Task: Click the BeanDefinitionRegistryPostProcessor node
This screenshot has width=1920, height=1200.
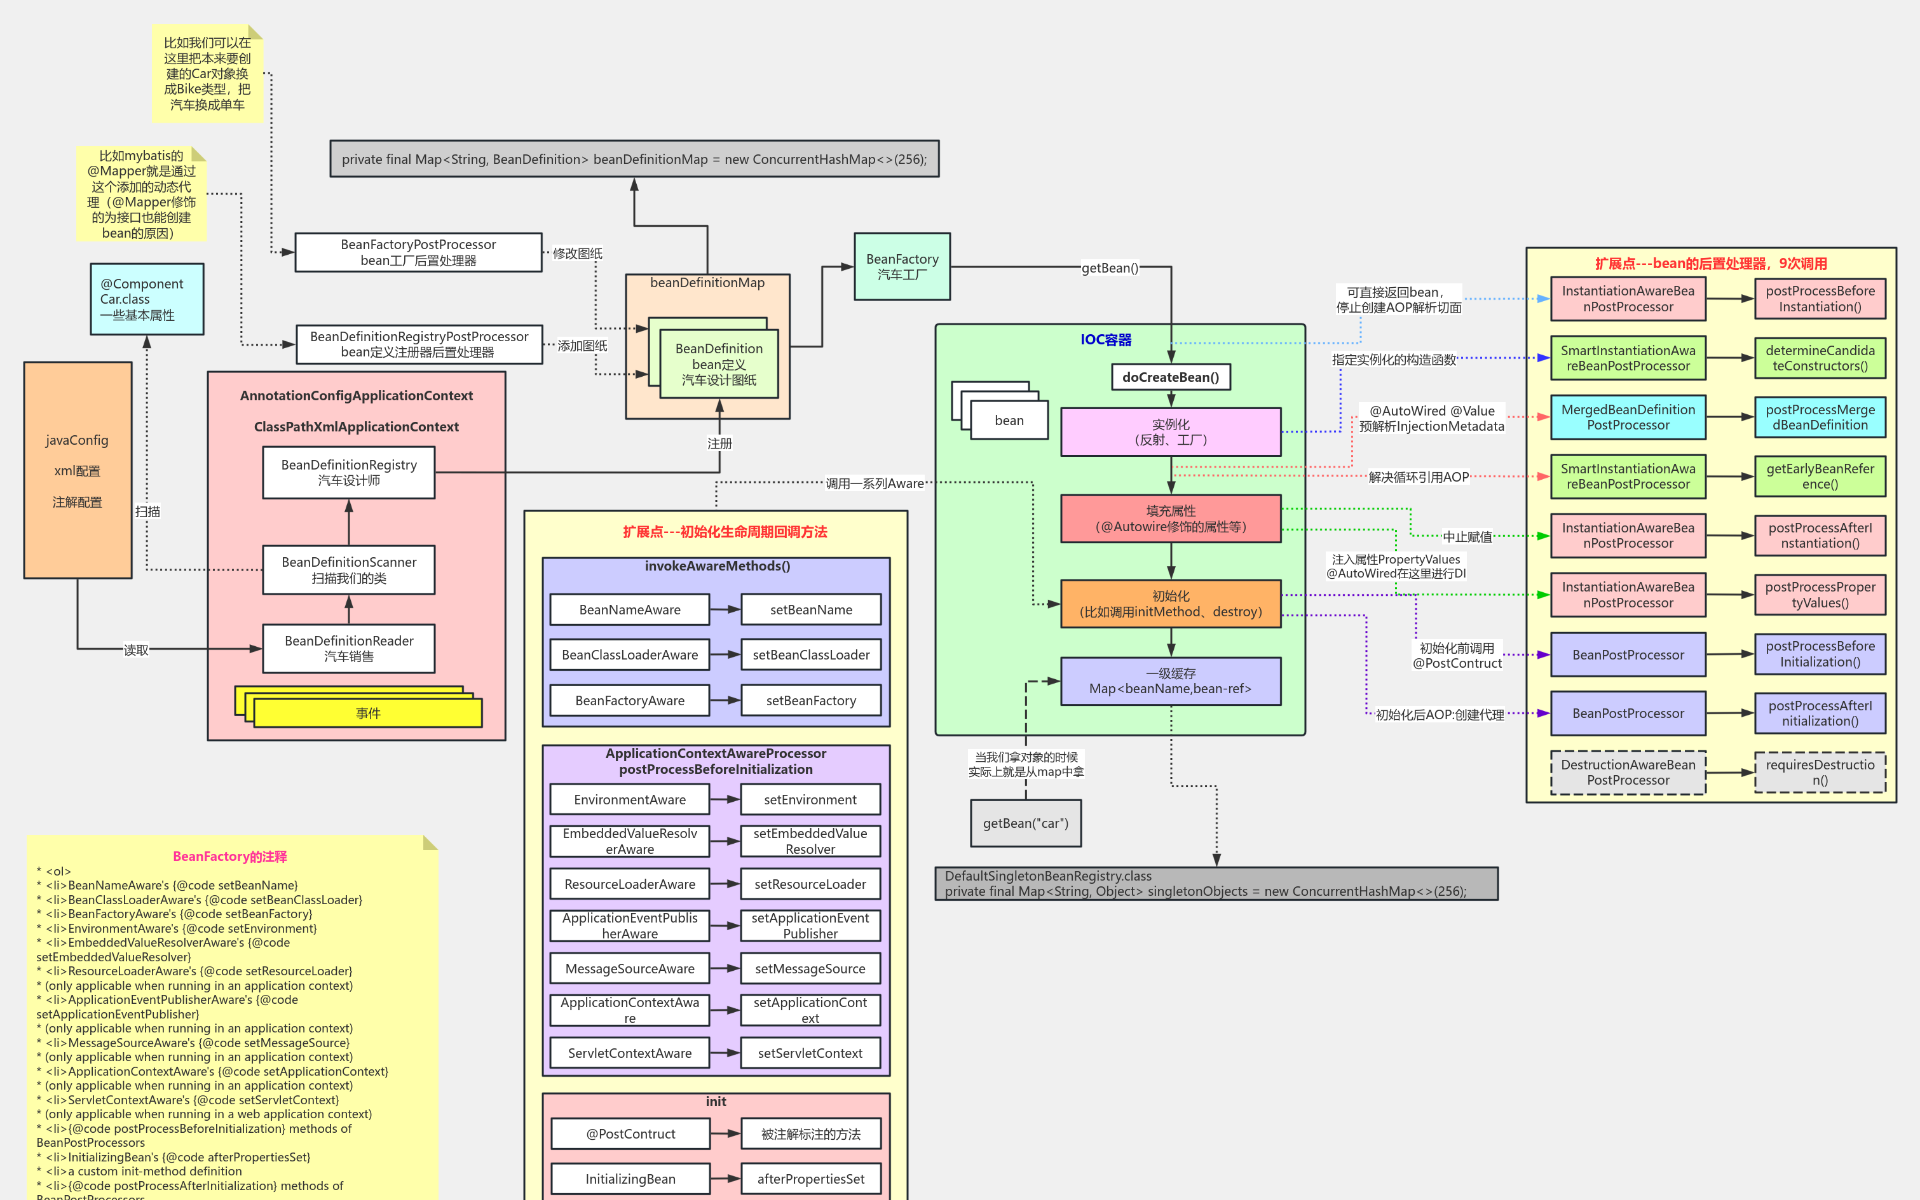Action: coord(419,344)
